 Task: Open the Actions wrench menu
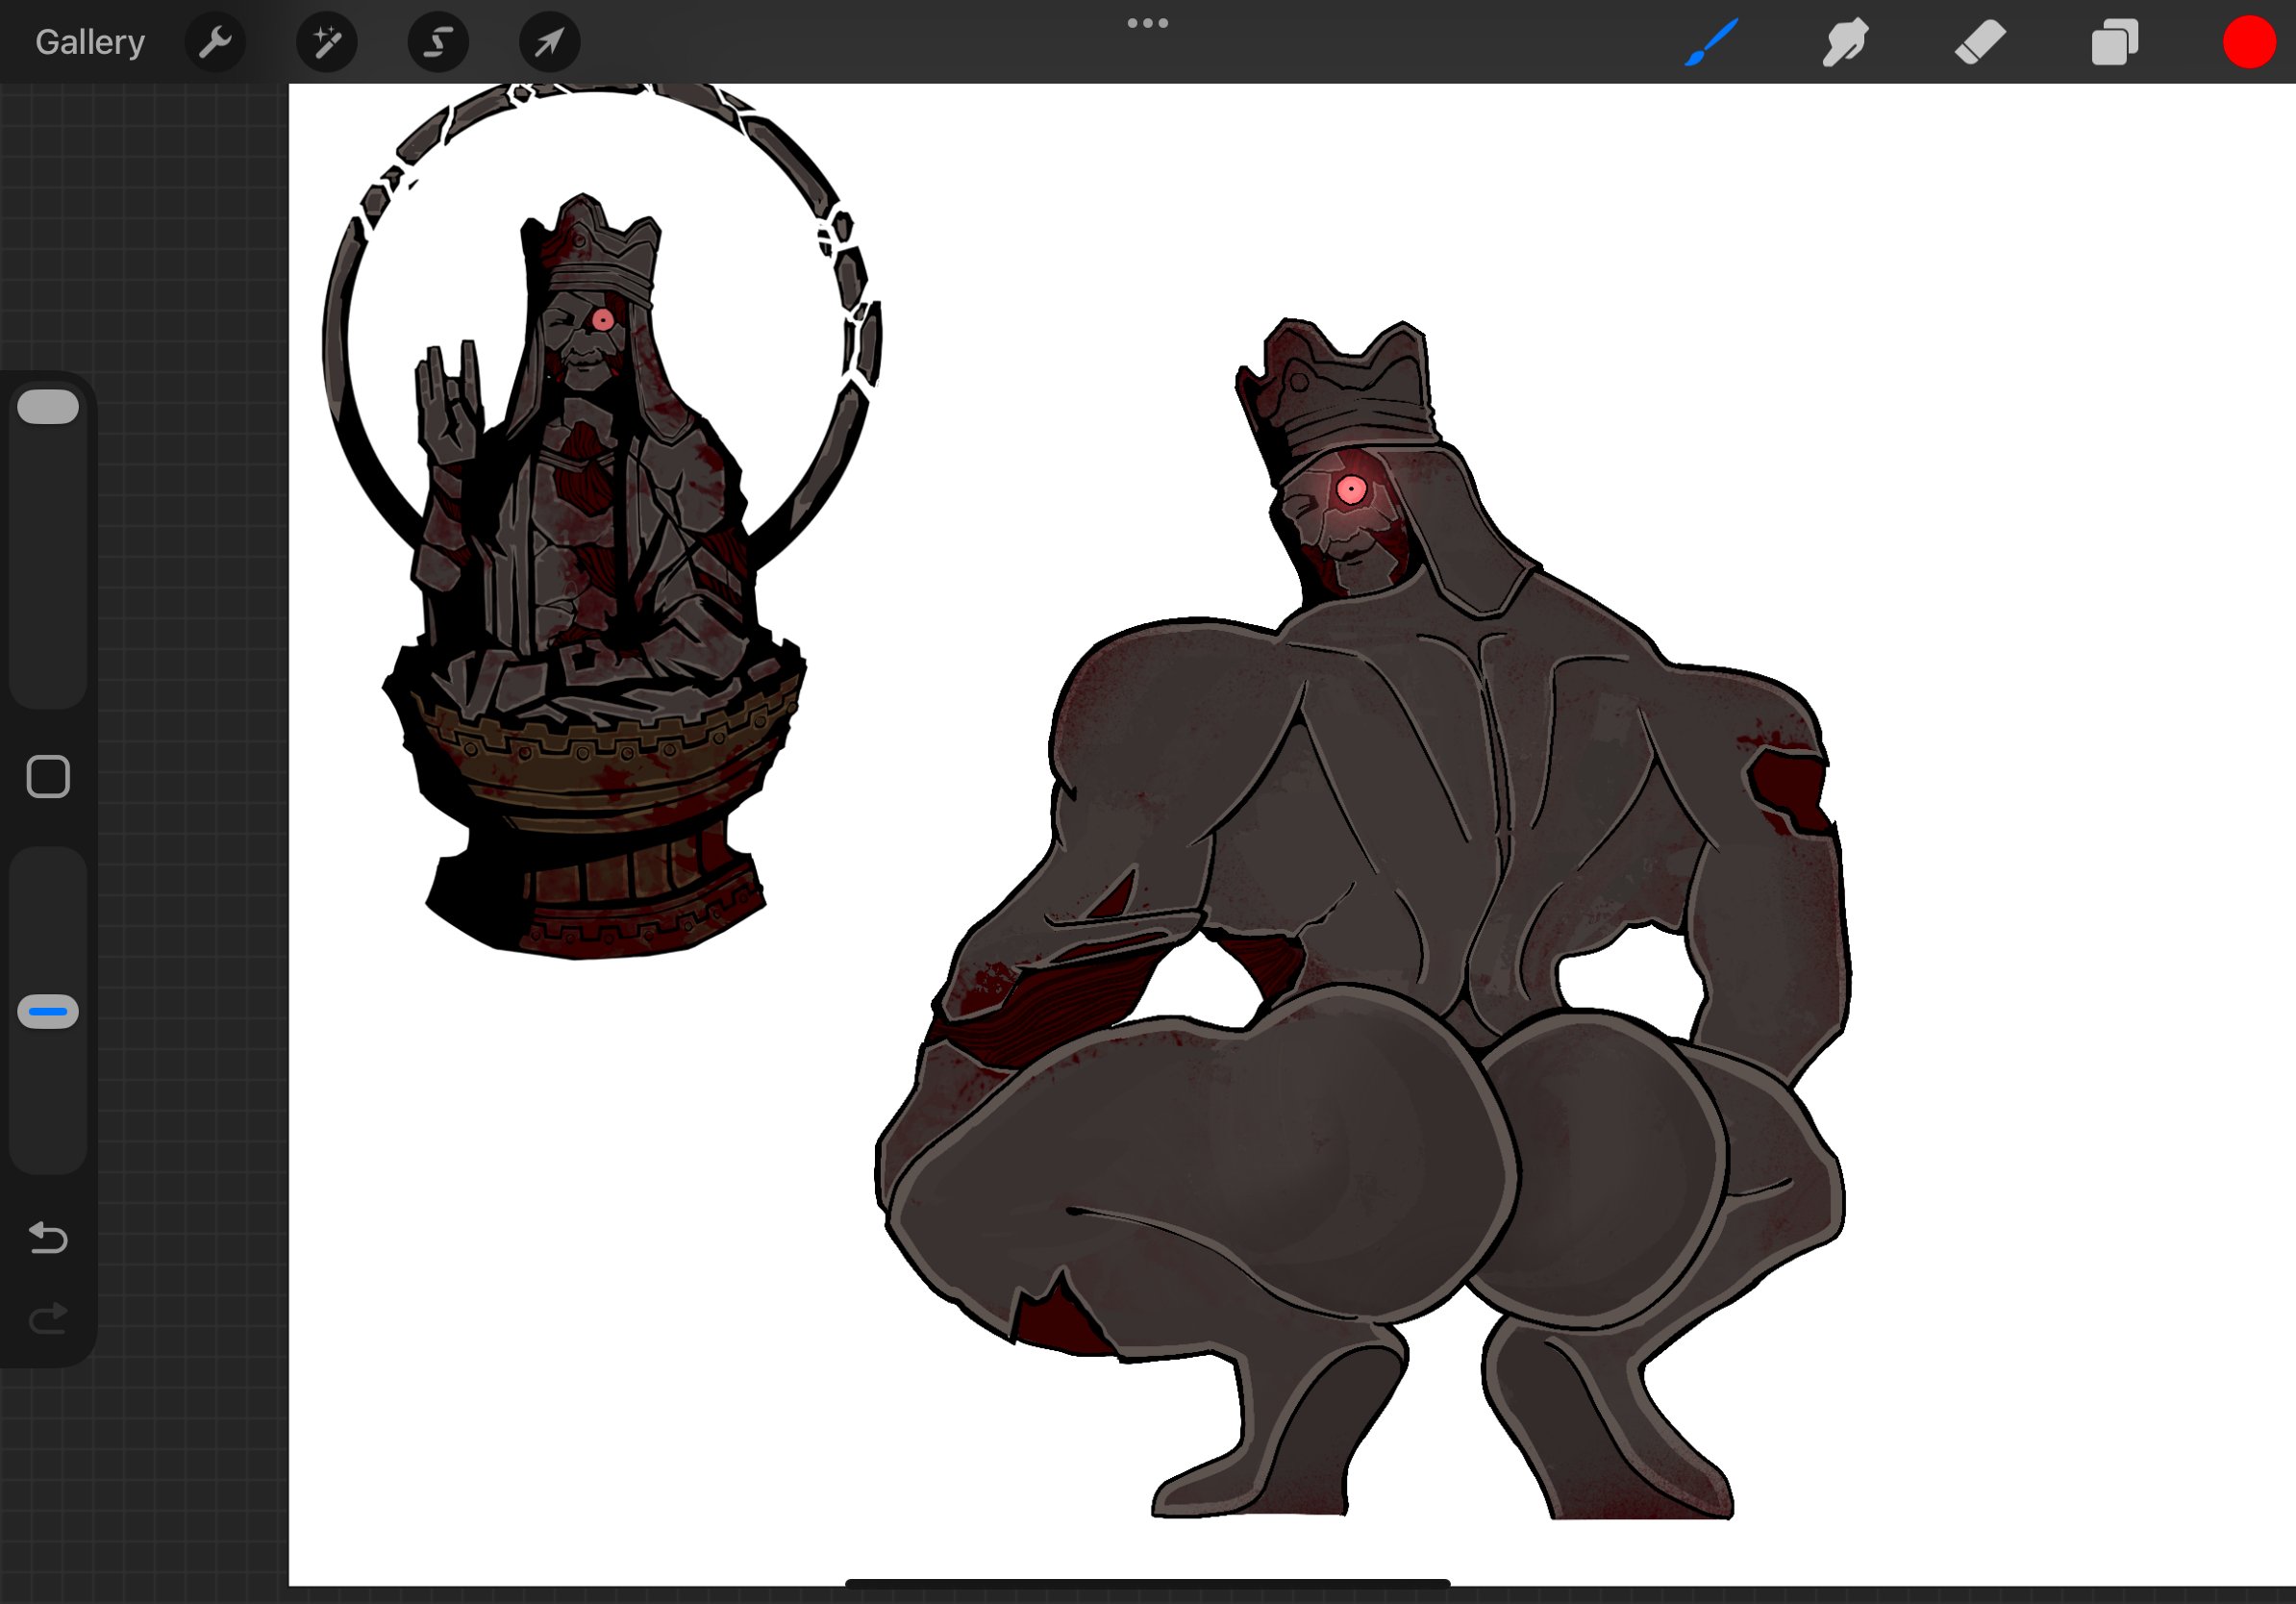(215, 42)
